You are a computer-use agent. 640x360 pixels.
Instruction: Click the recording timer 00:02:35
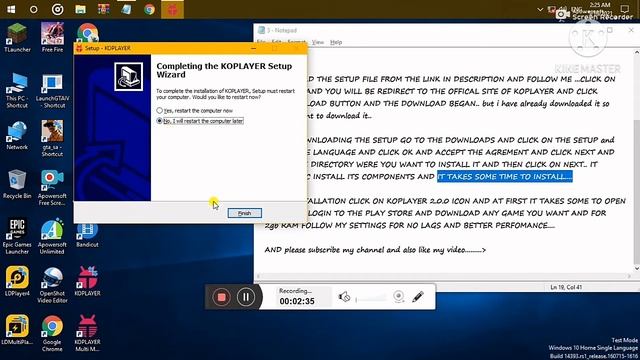[x=297, y=301]
